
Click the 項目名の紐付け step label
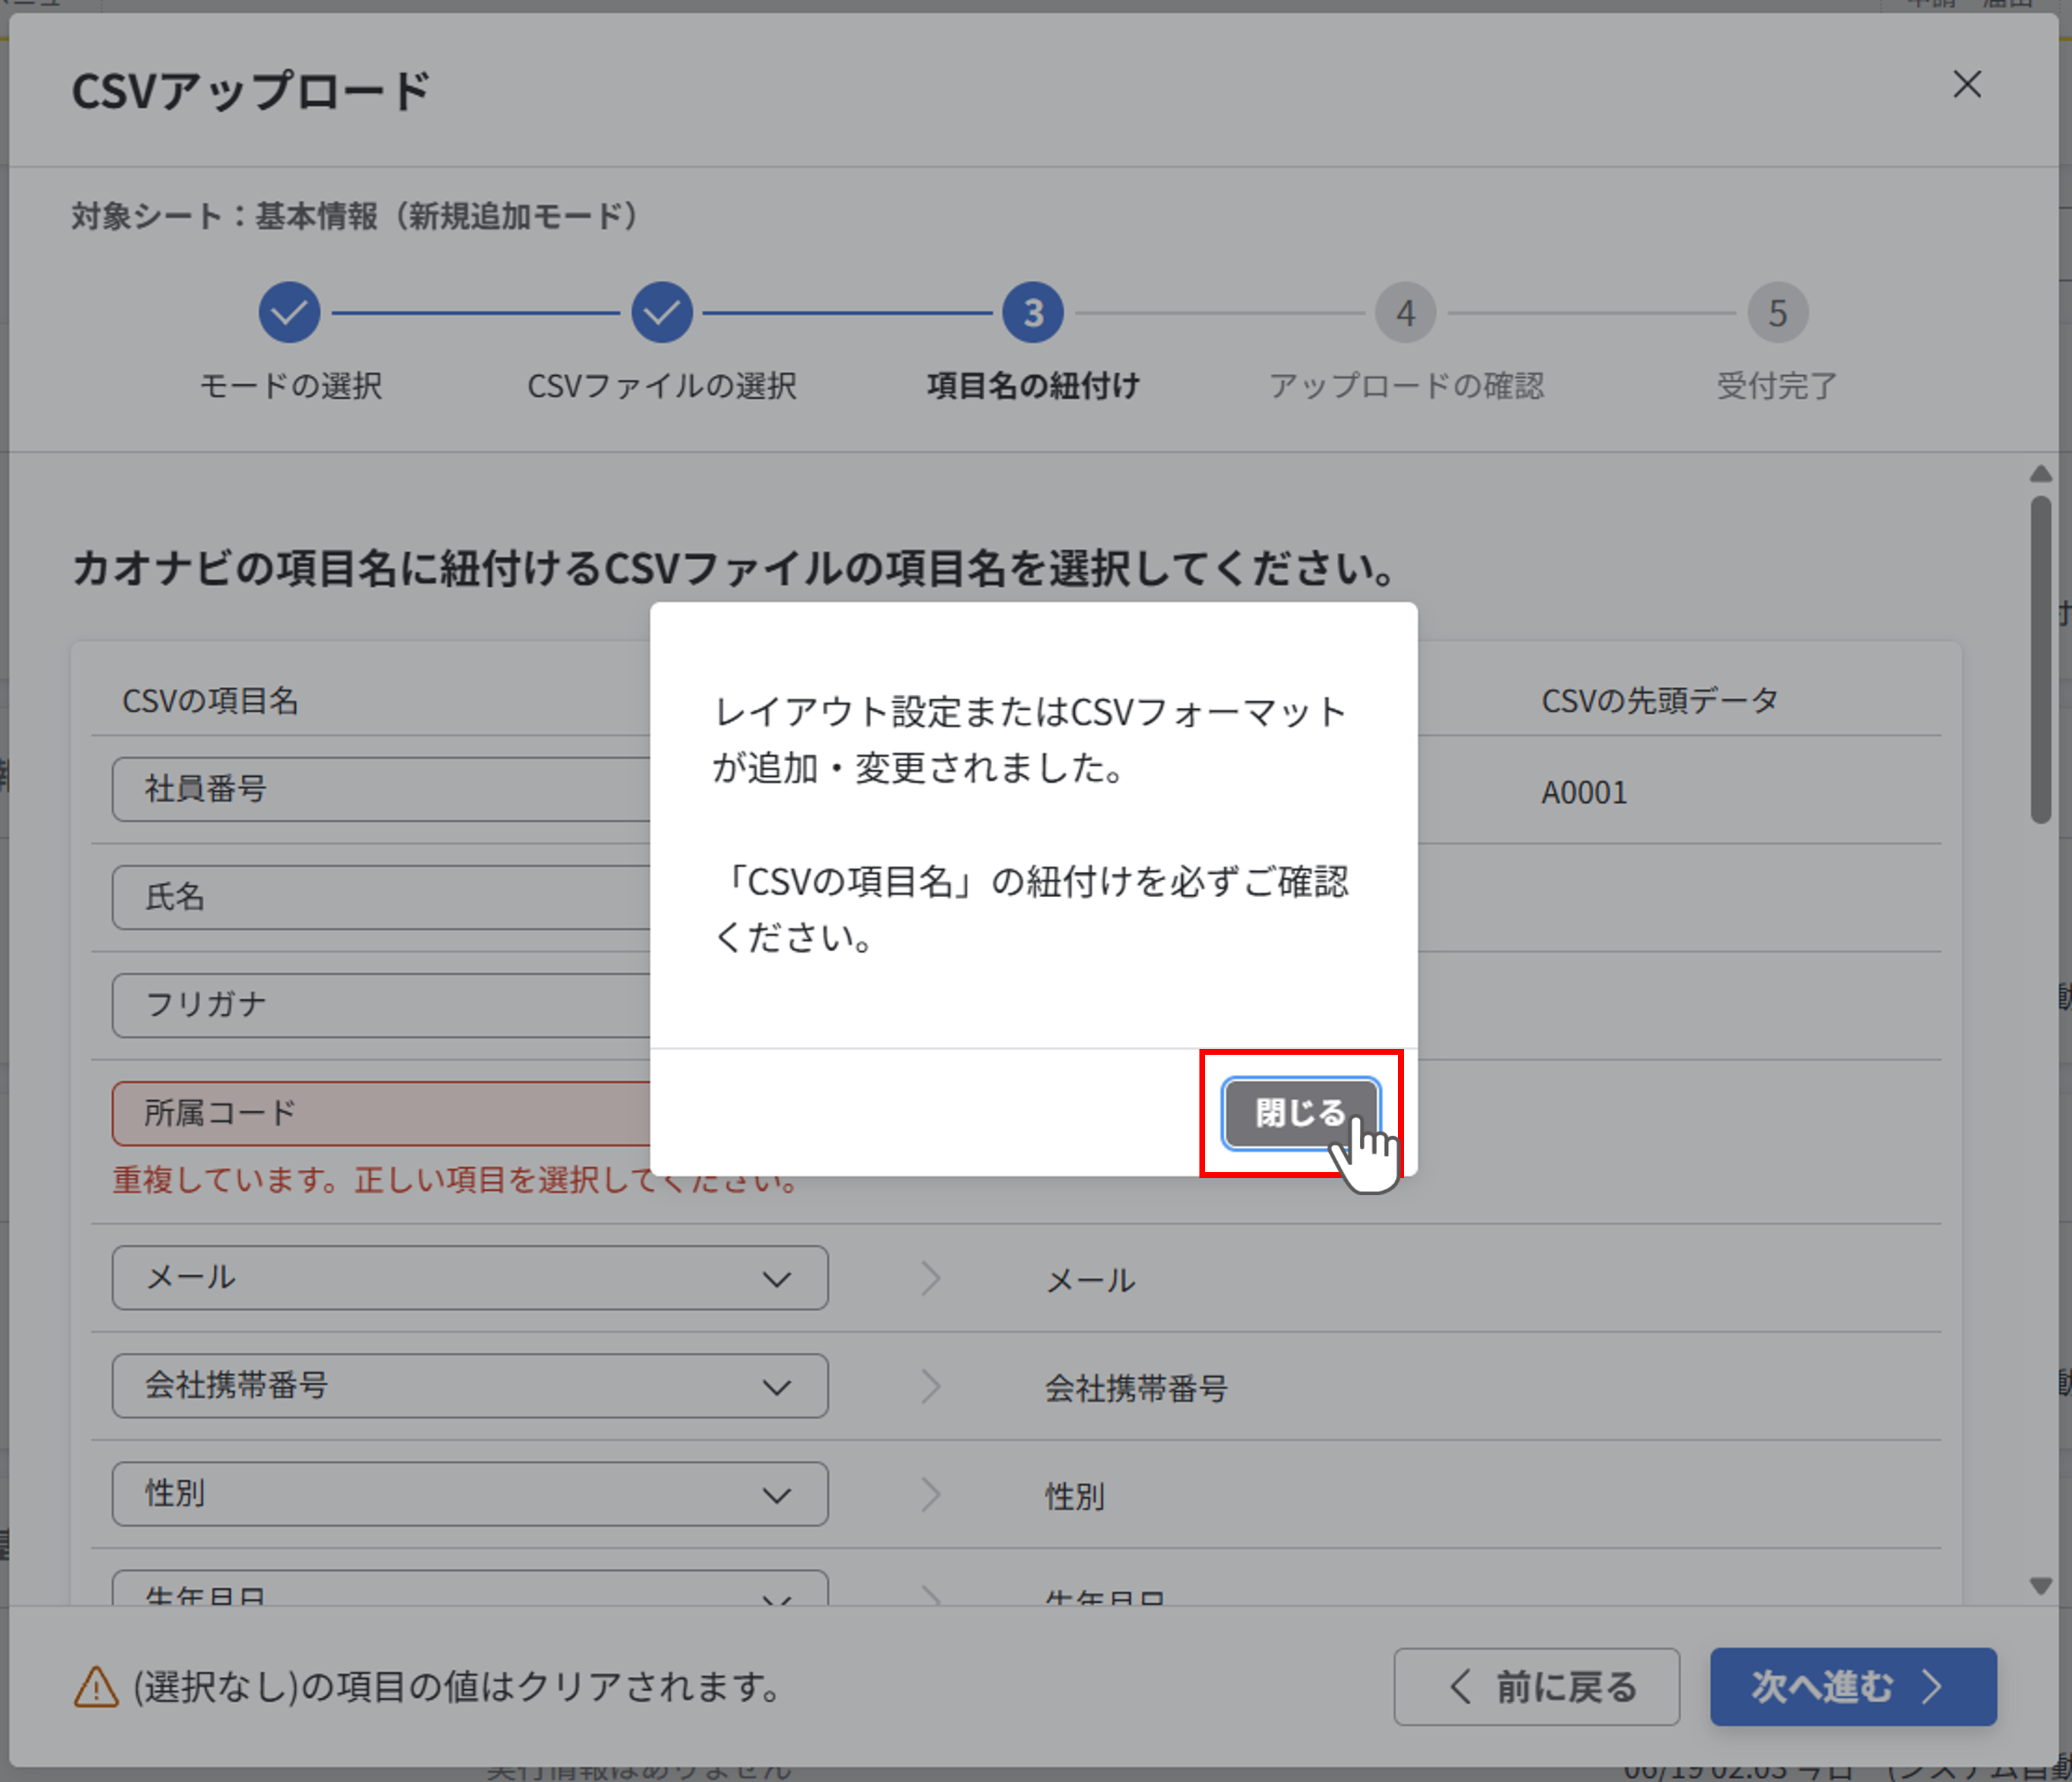tap(1033, 386)
